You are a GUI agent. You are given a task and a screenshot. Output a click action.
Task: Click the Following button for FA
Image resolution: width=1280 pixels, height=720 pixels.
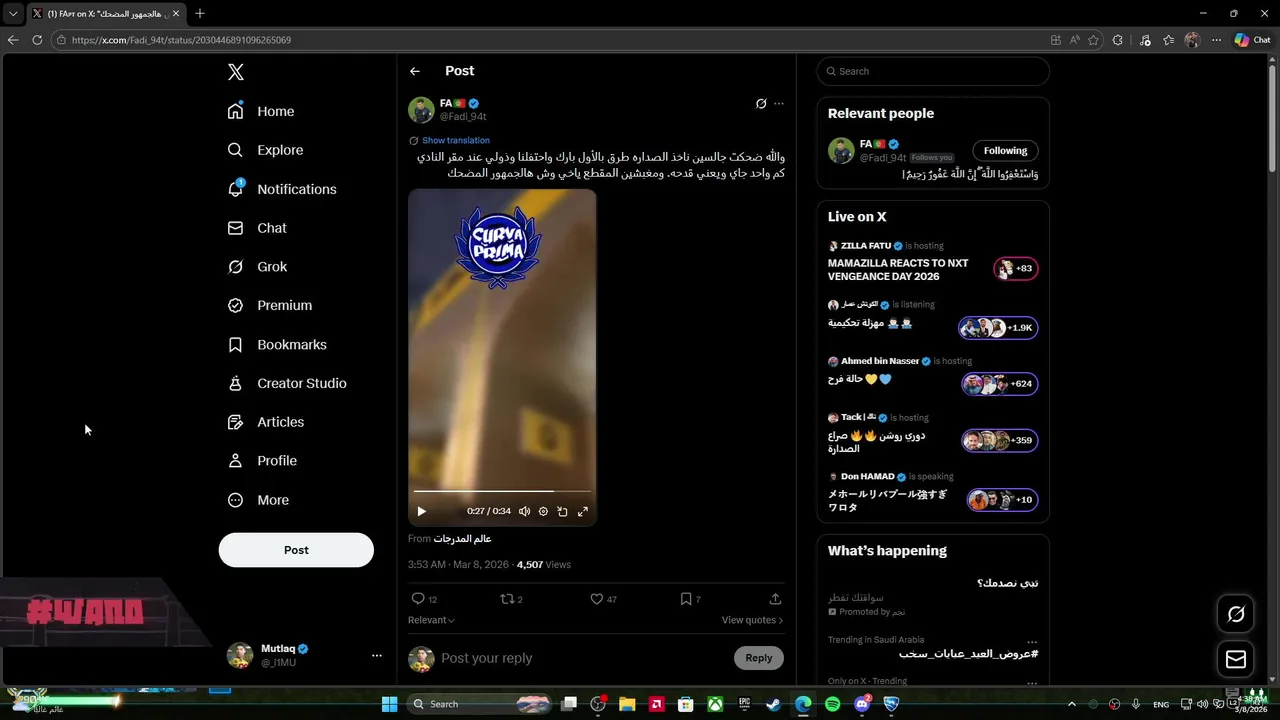(x=1005, y=151)
